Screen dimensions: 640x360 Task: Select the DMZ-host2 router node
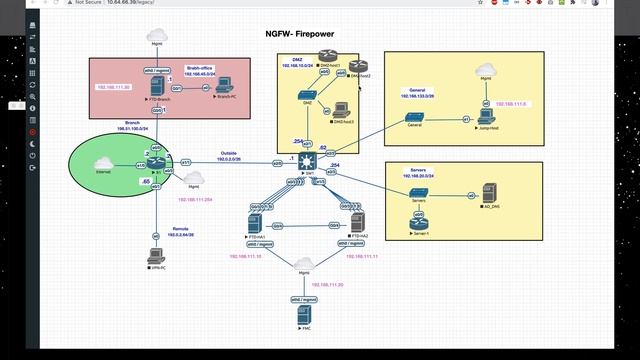(x=358, y=66)
